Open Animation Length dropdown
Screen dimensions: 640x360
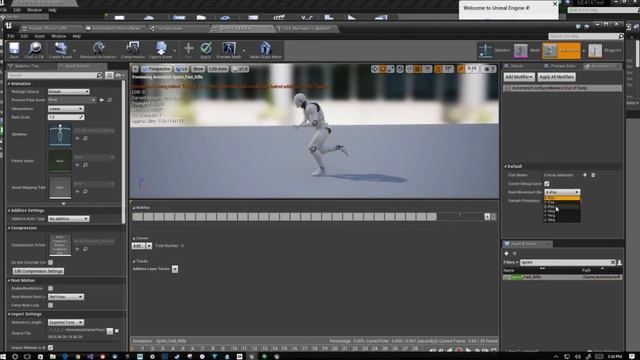pyautogui.click(x=66, y=322)
